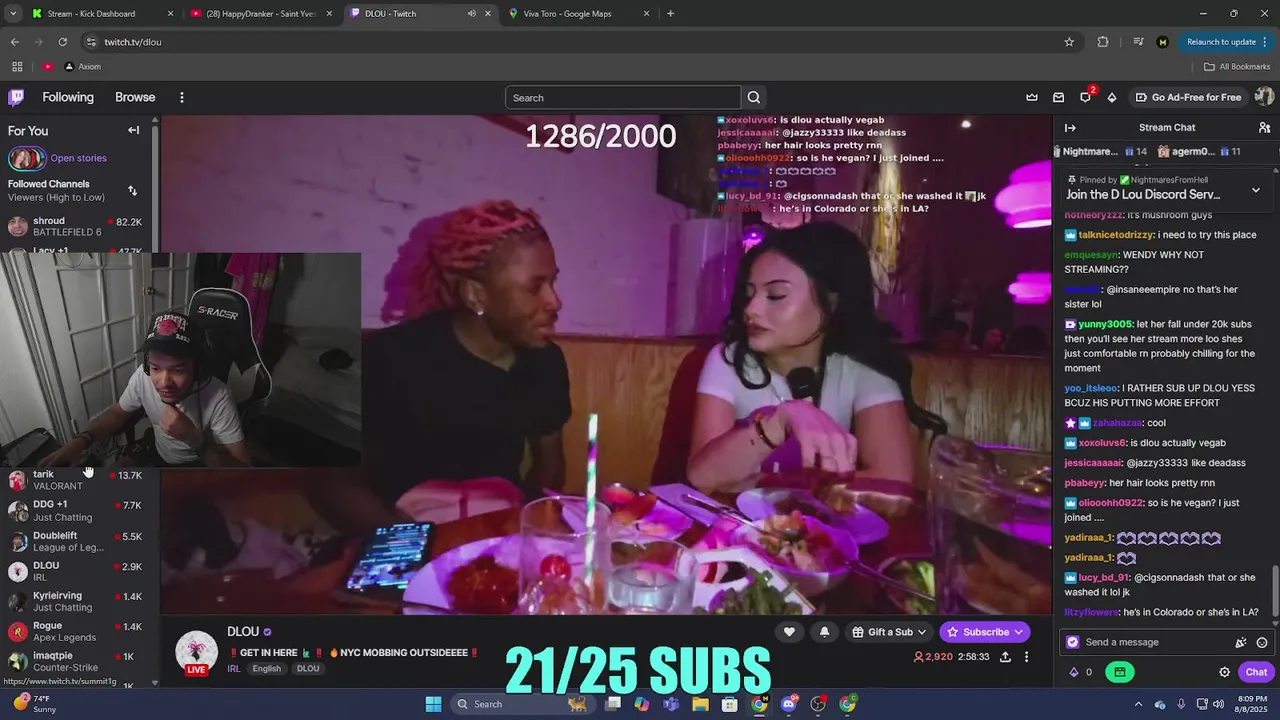Open Discord from the taskbar

pos(789,704)
